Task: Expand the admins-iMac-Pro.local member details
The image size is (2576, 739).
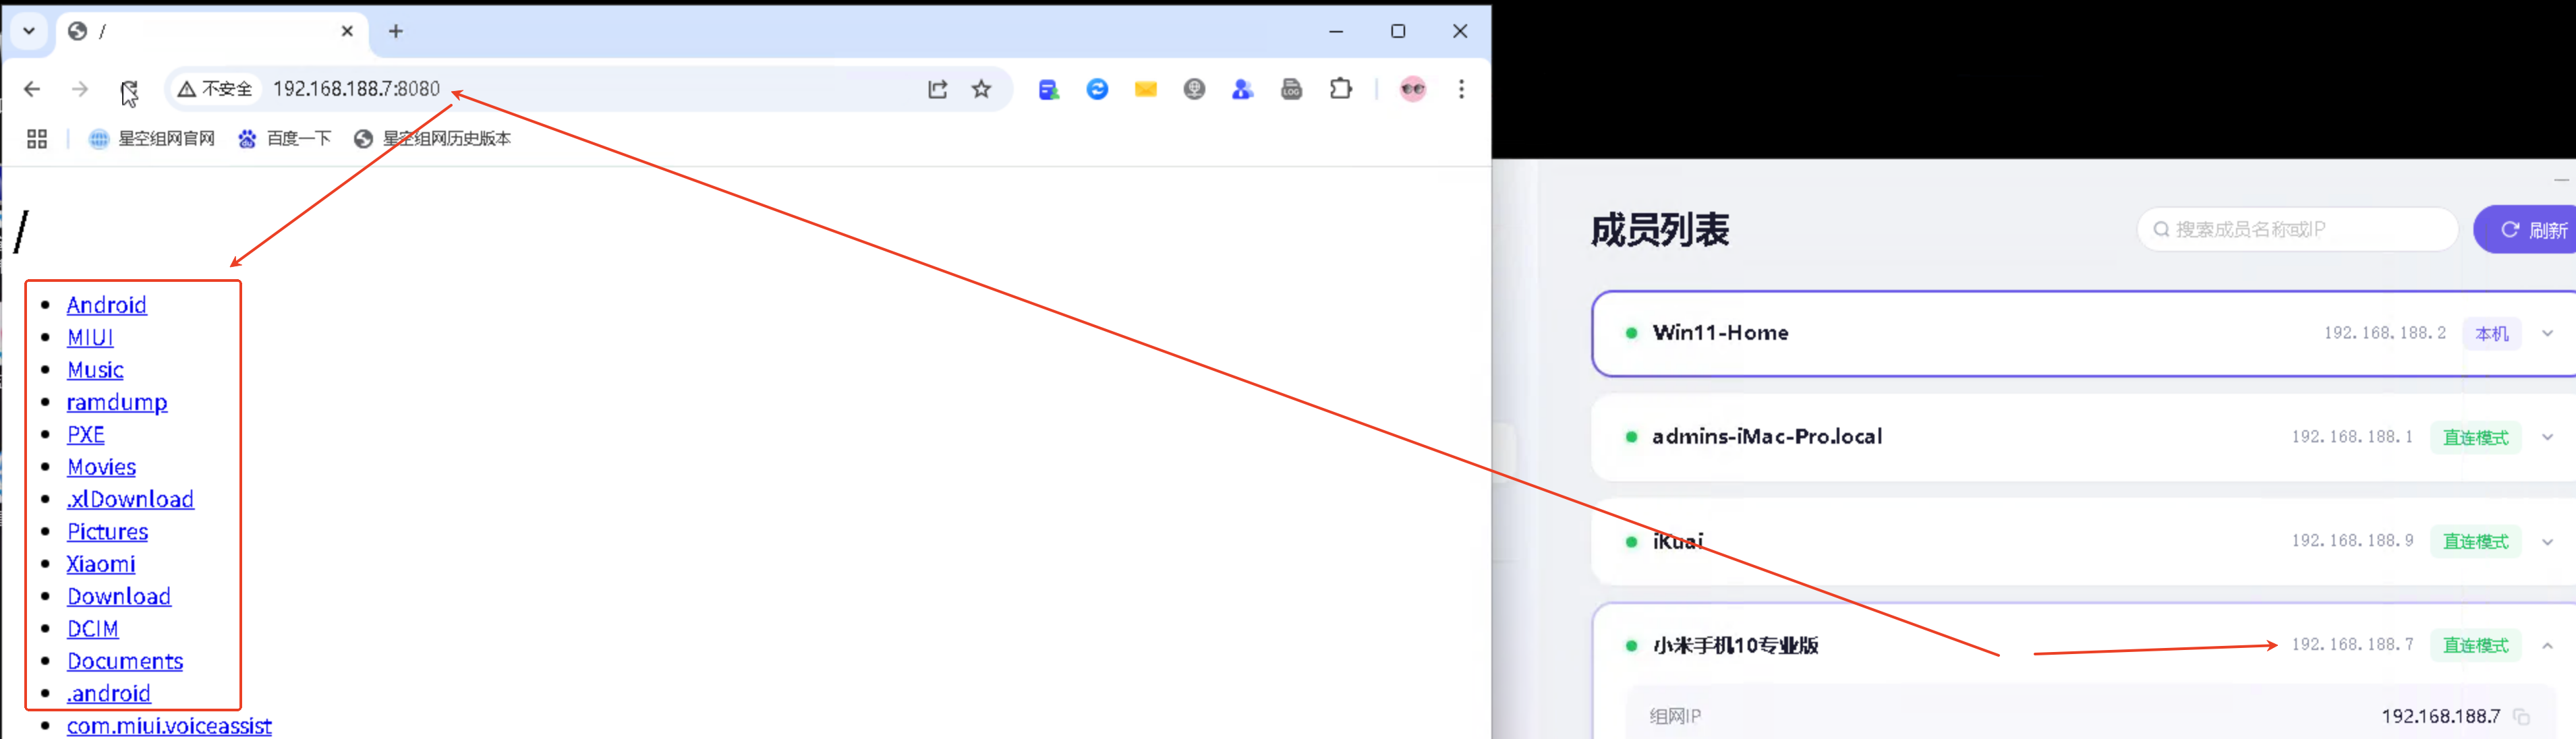Action: pos(2547,437)
